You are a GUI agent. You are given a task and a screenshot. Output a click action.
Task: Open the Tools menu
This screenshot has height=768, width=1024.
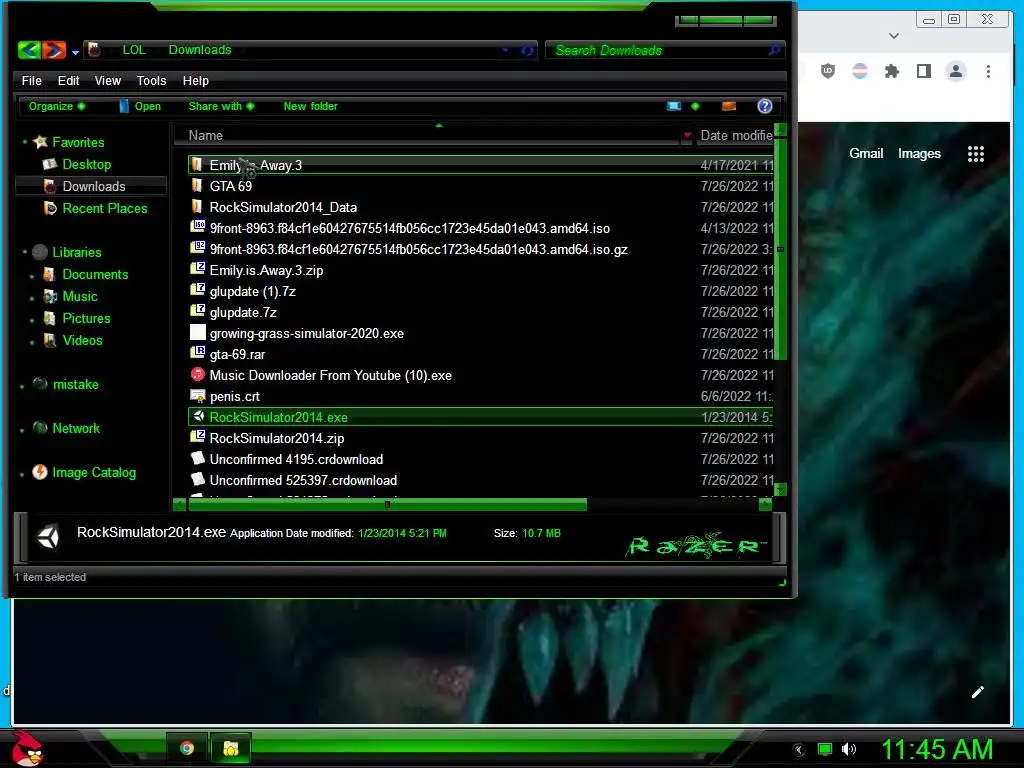(x=152, y=80)
